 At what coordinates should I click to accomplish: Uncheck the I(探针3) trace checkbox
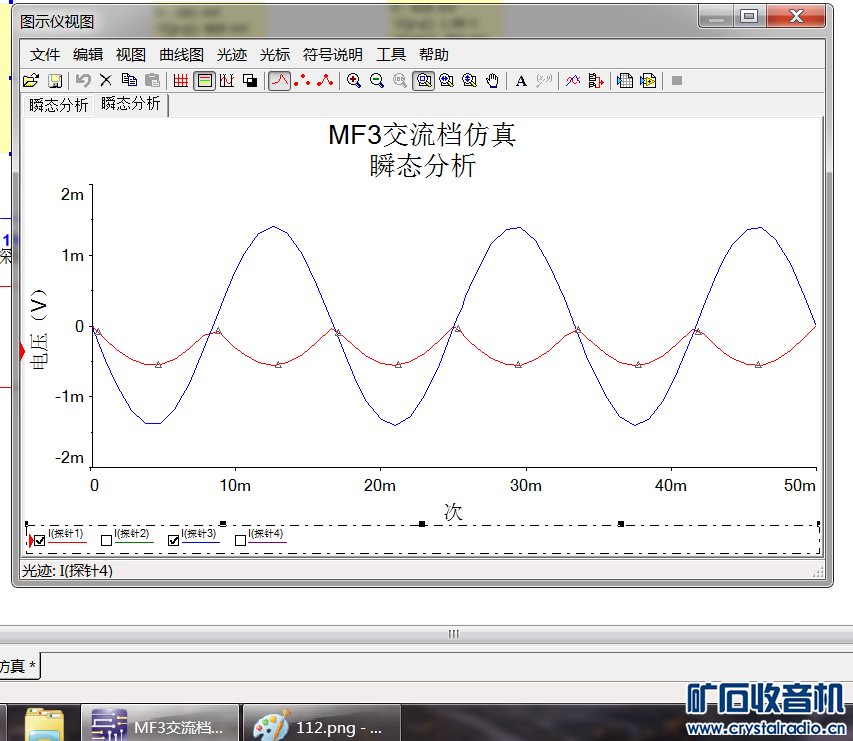pos(174,541)
